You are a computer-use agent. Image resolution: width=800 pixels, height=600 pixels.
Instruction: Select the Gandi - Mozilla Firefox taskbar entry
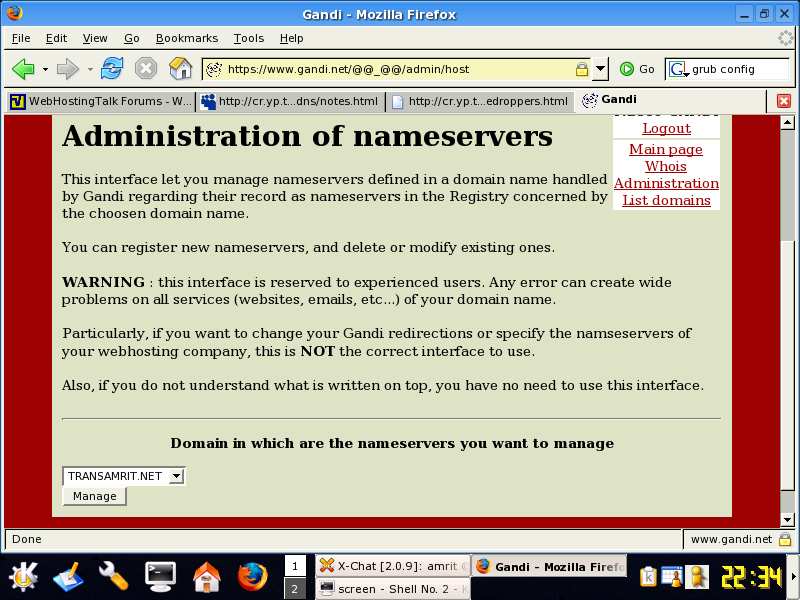tap(549, 566)
